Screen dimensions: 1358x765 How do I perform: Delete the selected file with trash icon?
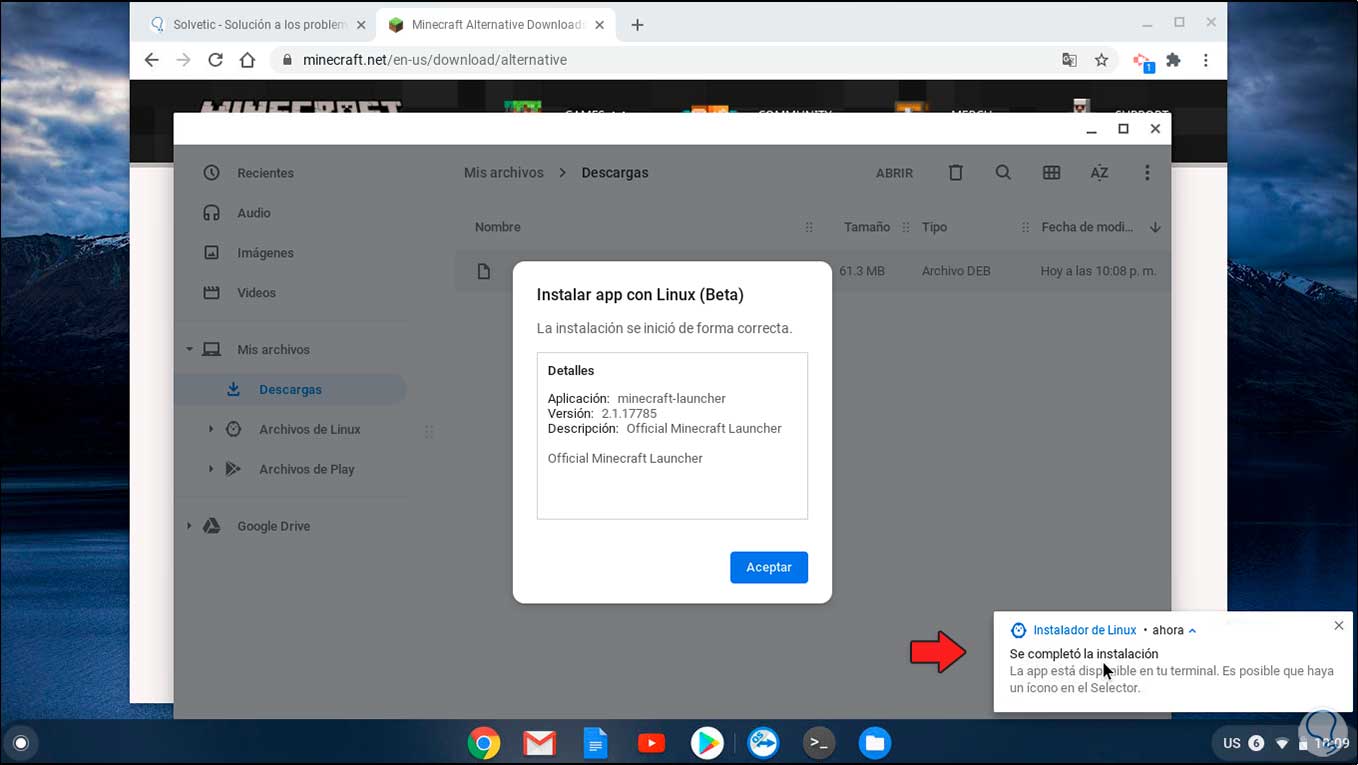coord(955,173)
